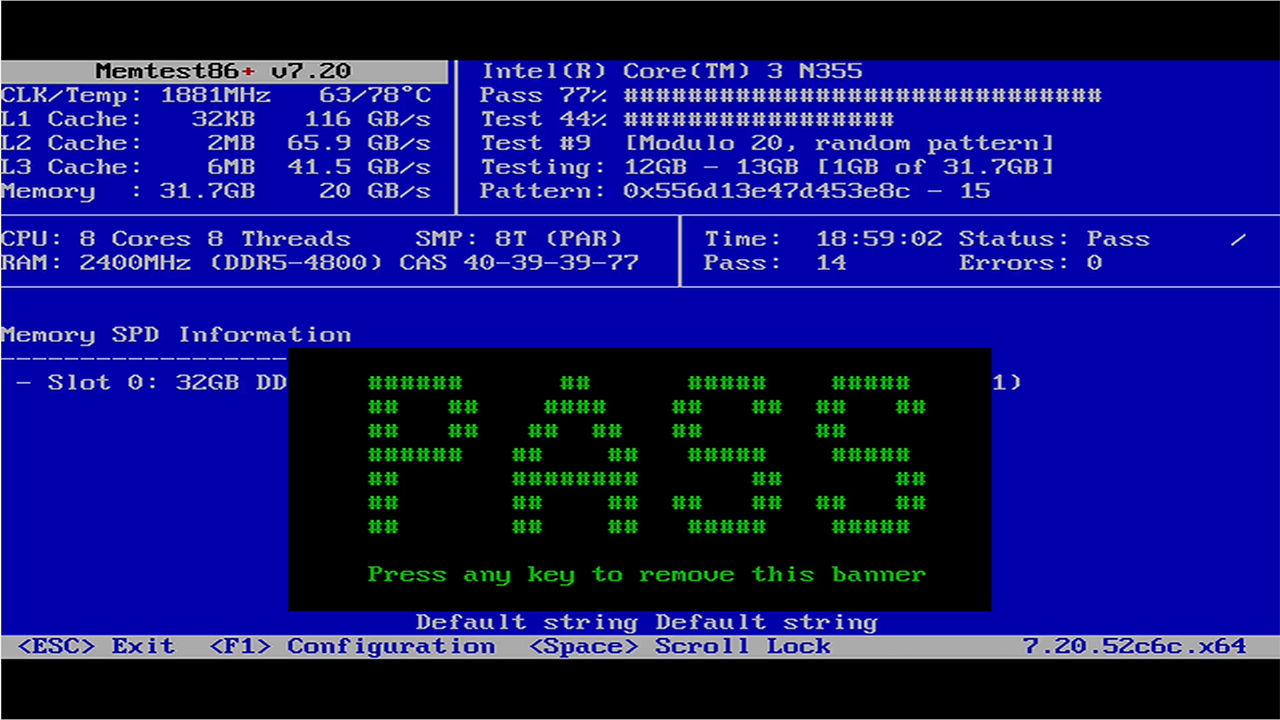Select the Errors: 0 counter
The width and height of the screenshot is (1280, 720).
tap(1030, 263)
